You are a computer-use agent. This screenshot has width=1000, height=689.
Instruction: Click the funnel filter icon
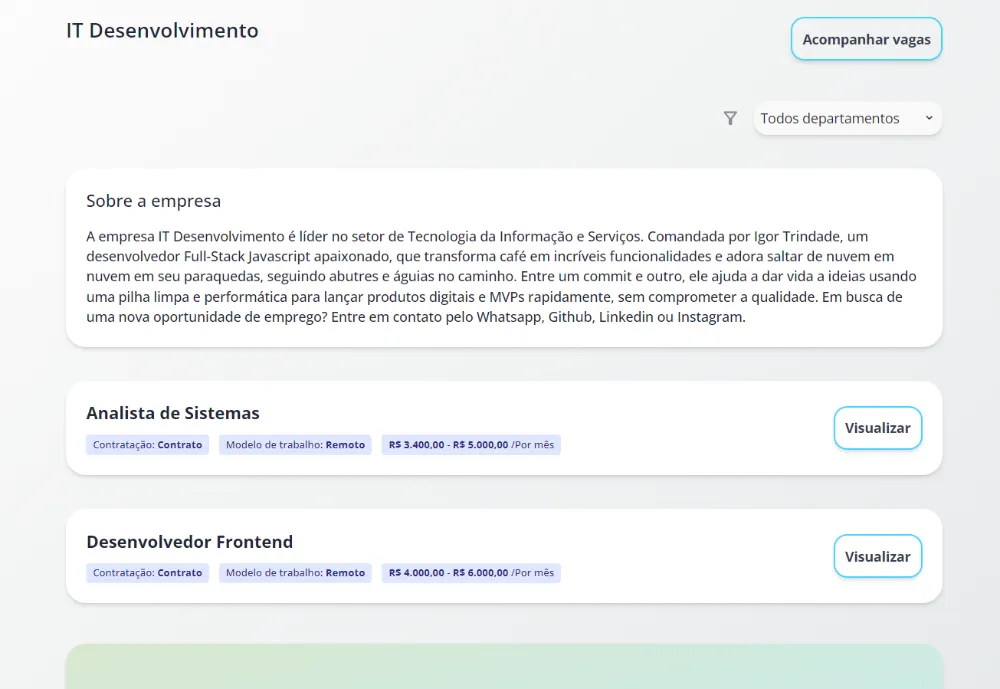(730, 118)
